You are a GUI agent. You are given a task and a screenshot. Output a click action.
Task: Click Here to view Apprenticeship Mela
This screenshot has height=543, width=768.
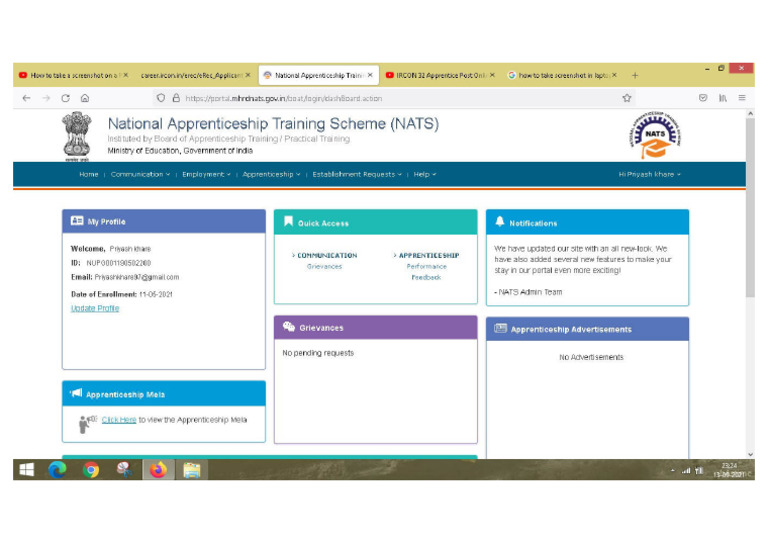[119, 420]
